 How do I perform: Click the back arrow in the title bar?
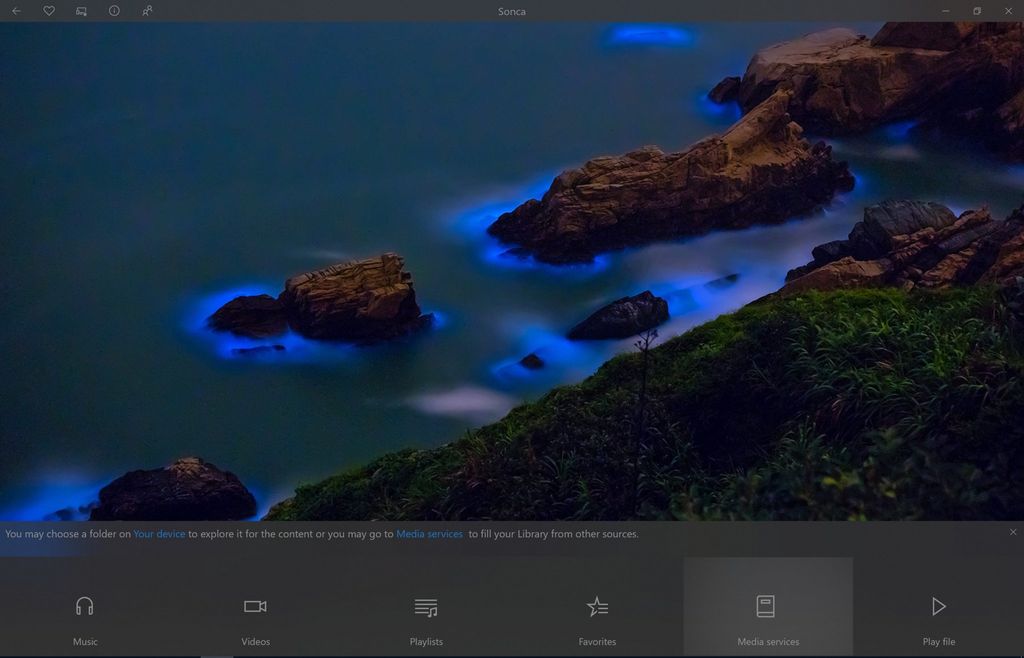(x=16, y=11)
